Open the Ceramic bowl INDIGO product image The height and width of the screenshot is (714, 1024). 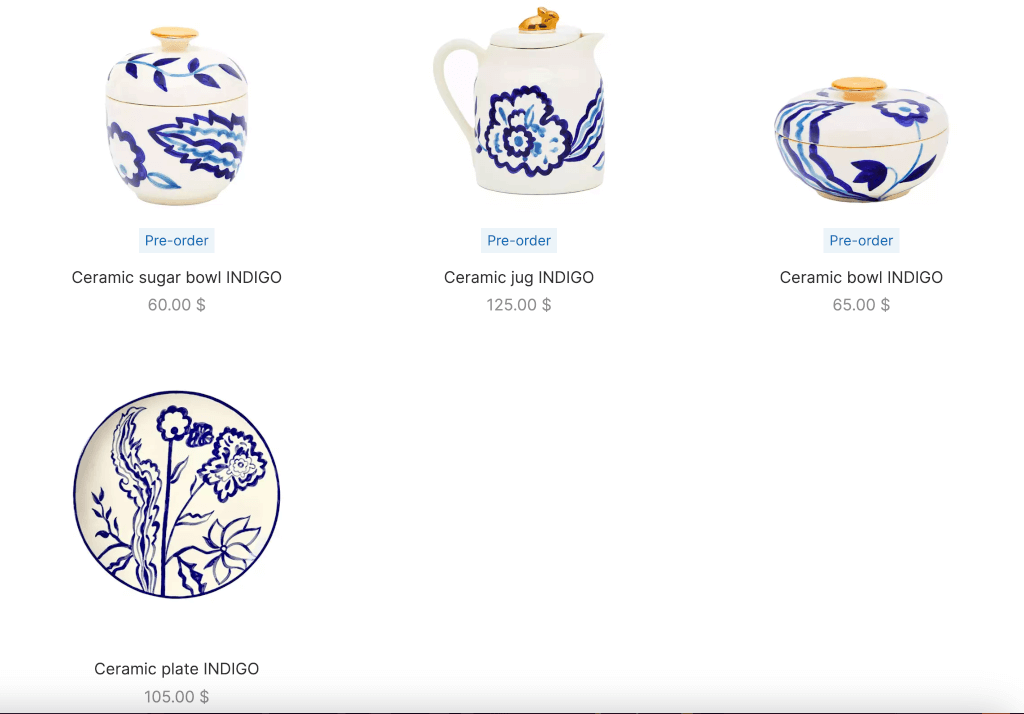(861, 139)
